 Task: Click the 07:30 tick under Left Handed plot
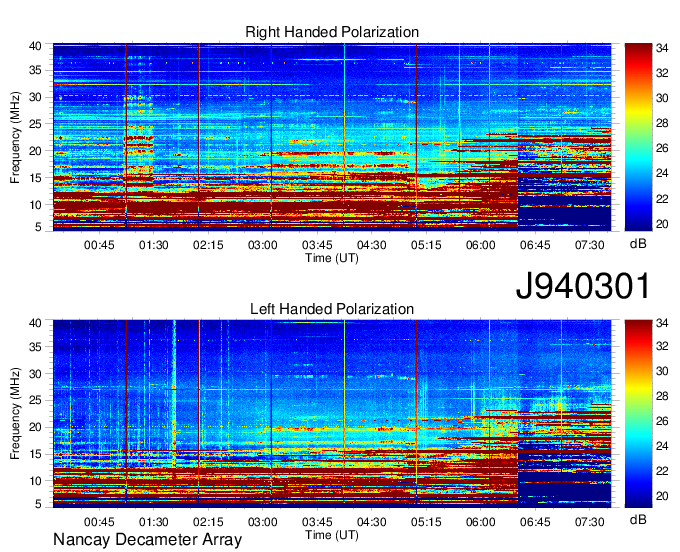click(589, 522)
